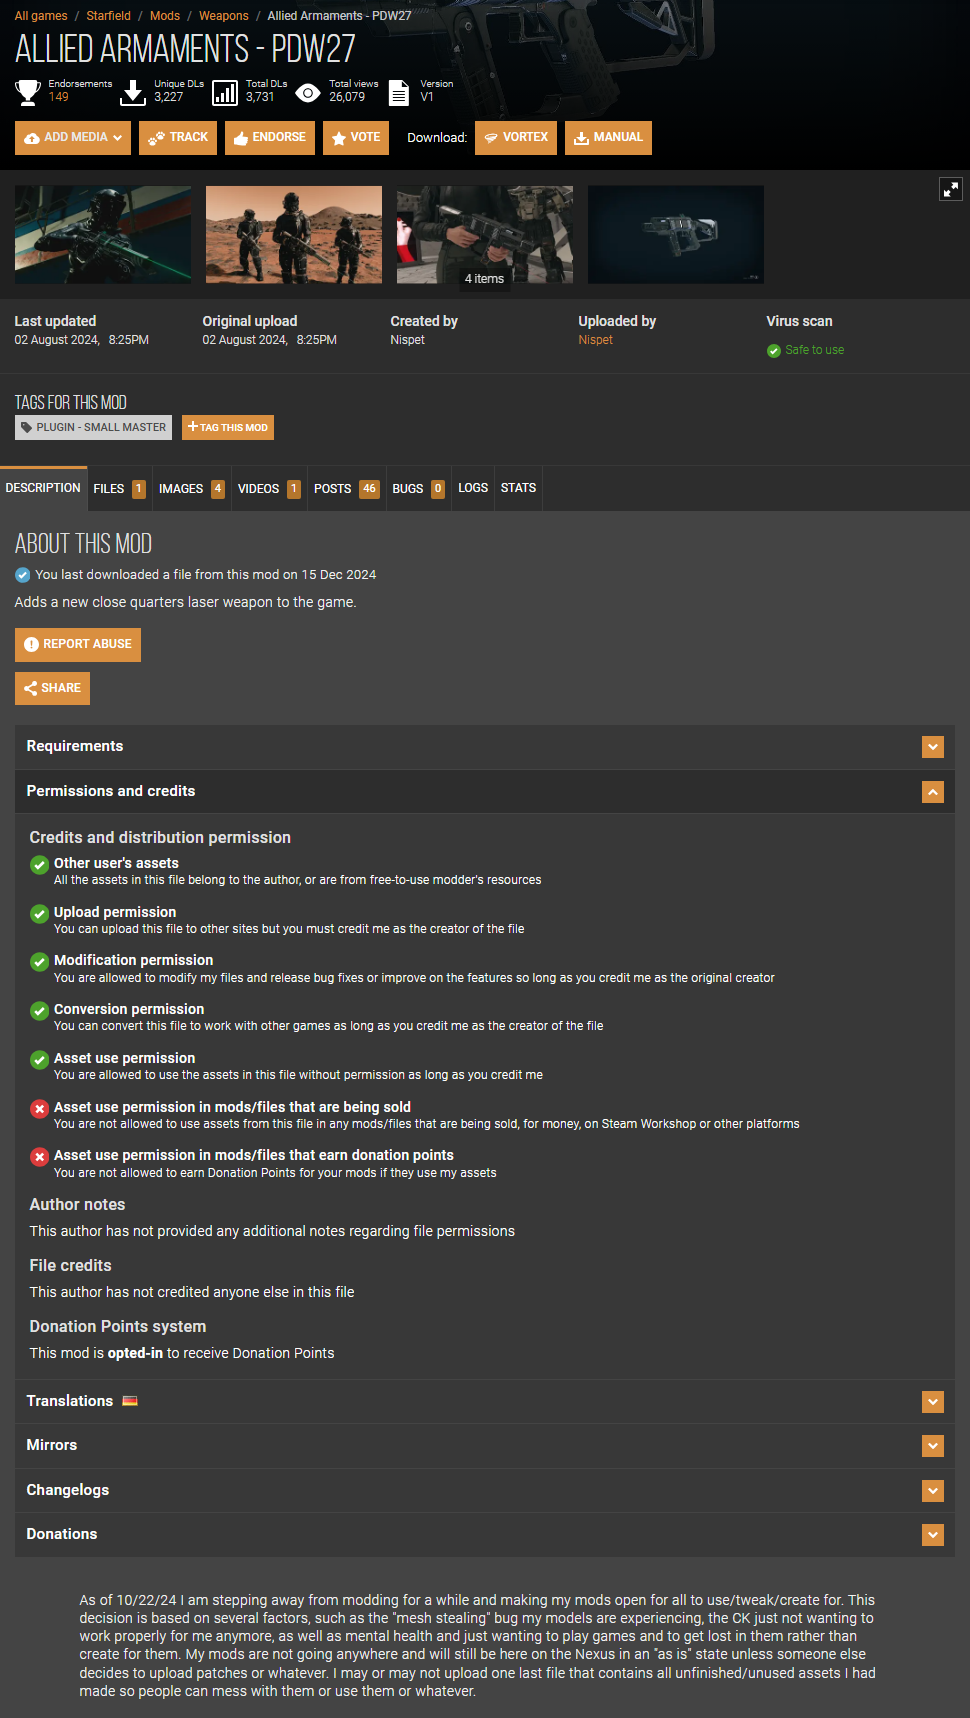Open uploader Nispet's profile link

tap(595, 340)
